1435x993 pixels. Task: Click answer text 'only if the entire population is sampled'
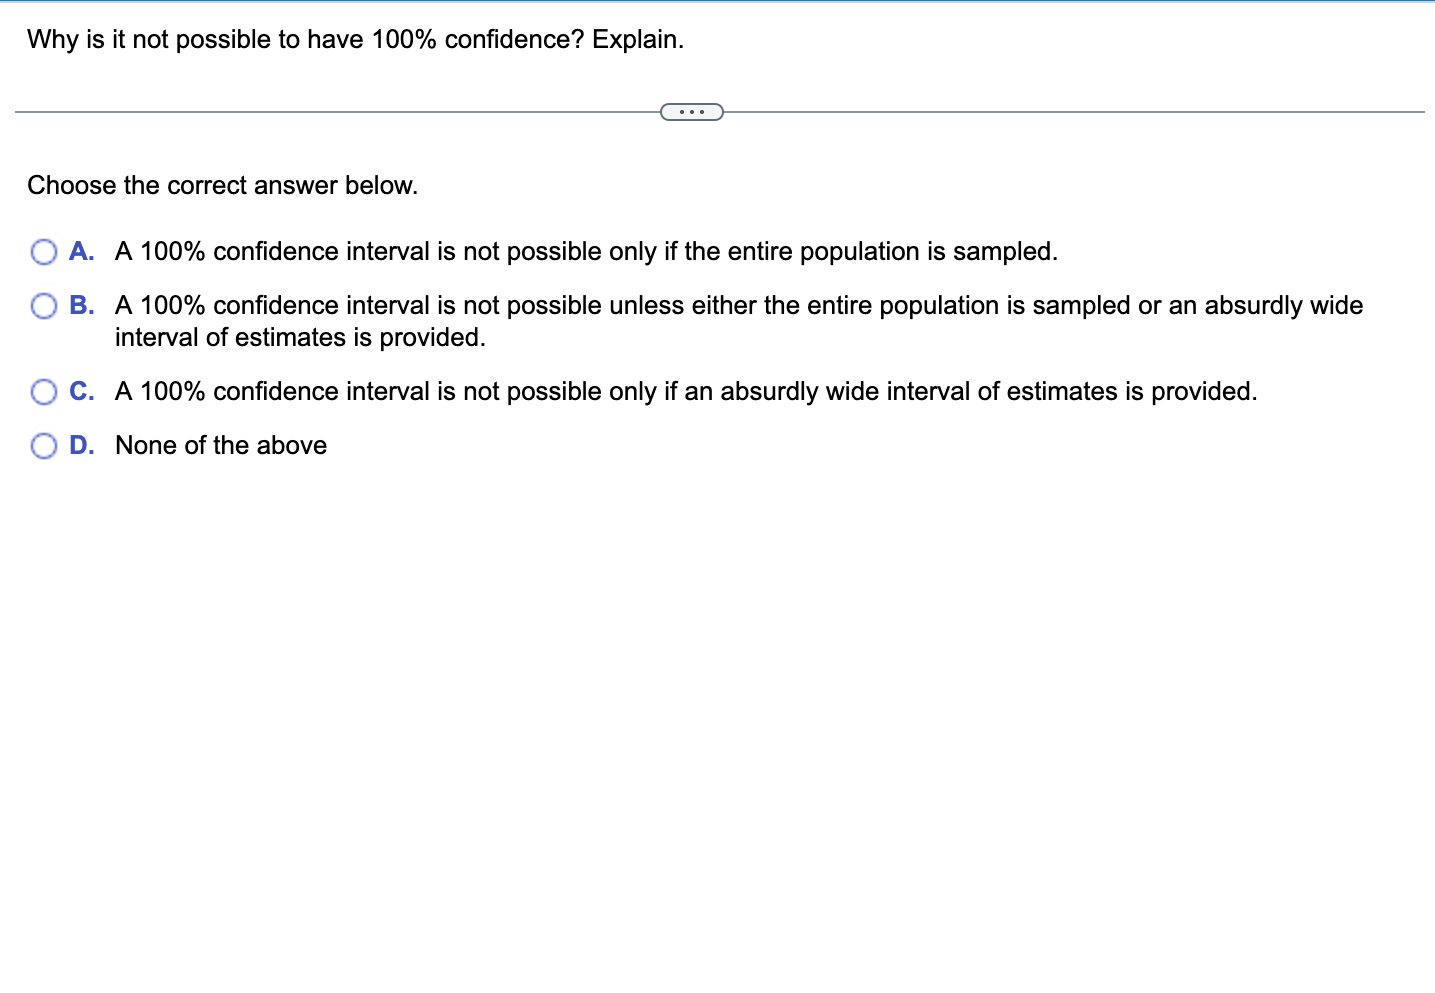[830, 251]
